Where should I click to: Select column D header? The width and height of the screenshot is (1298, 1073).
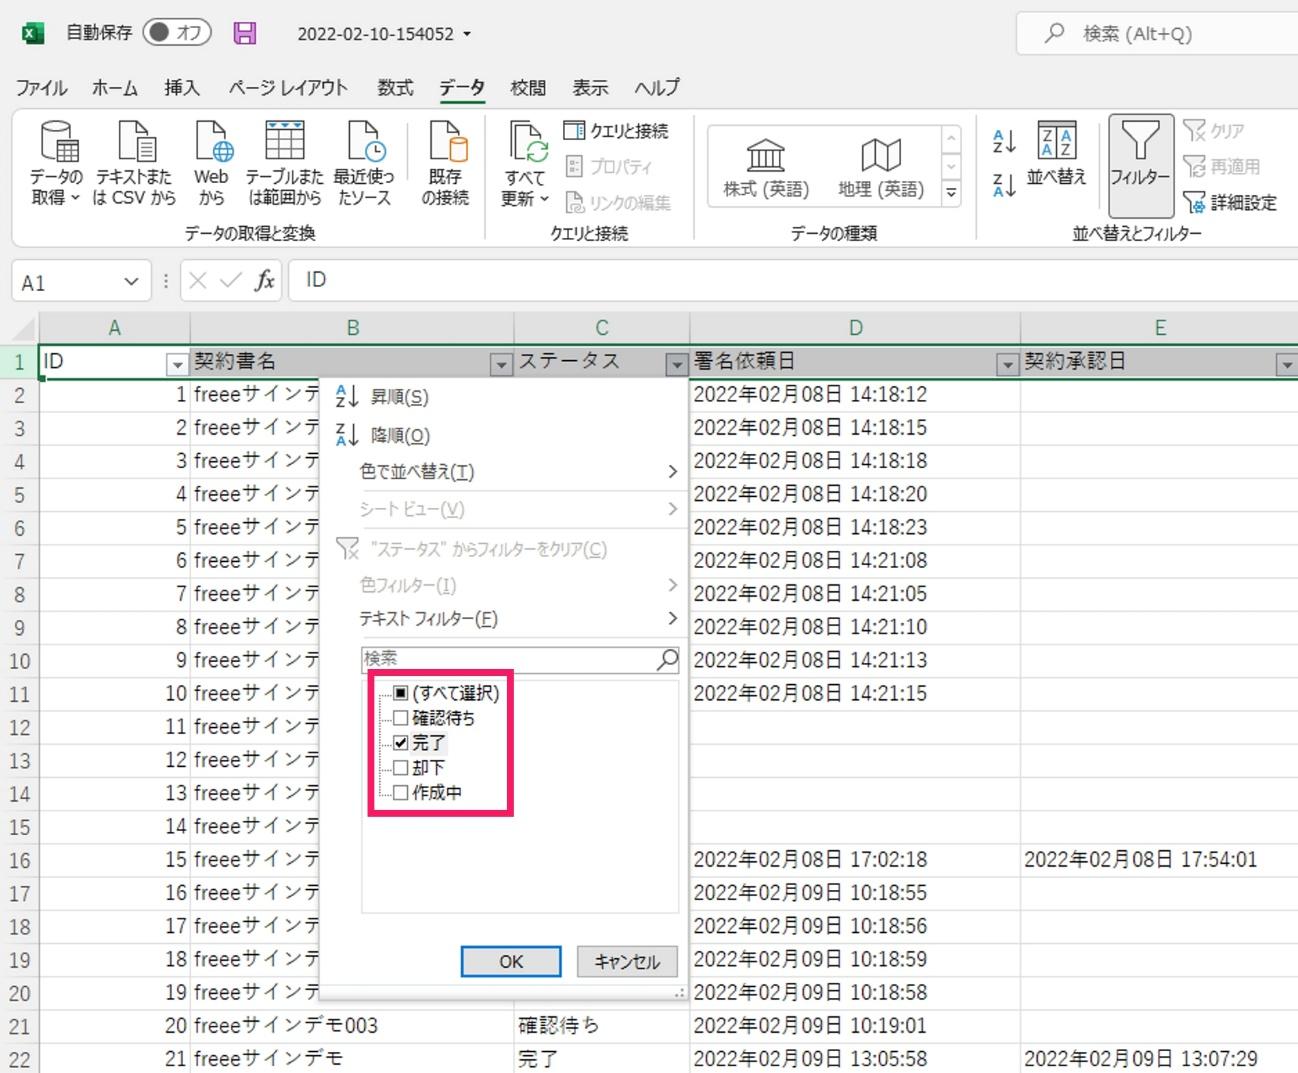(x=855, y=328)
